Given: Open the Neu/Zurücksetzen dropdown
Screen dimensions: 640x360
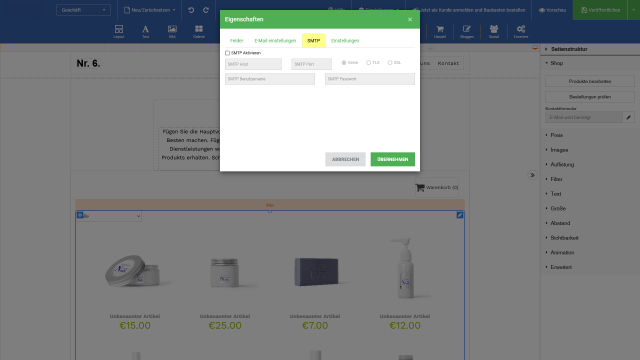Looking at the screenshot, I should [150, 10].
